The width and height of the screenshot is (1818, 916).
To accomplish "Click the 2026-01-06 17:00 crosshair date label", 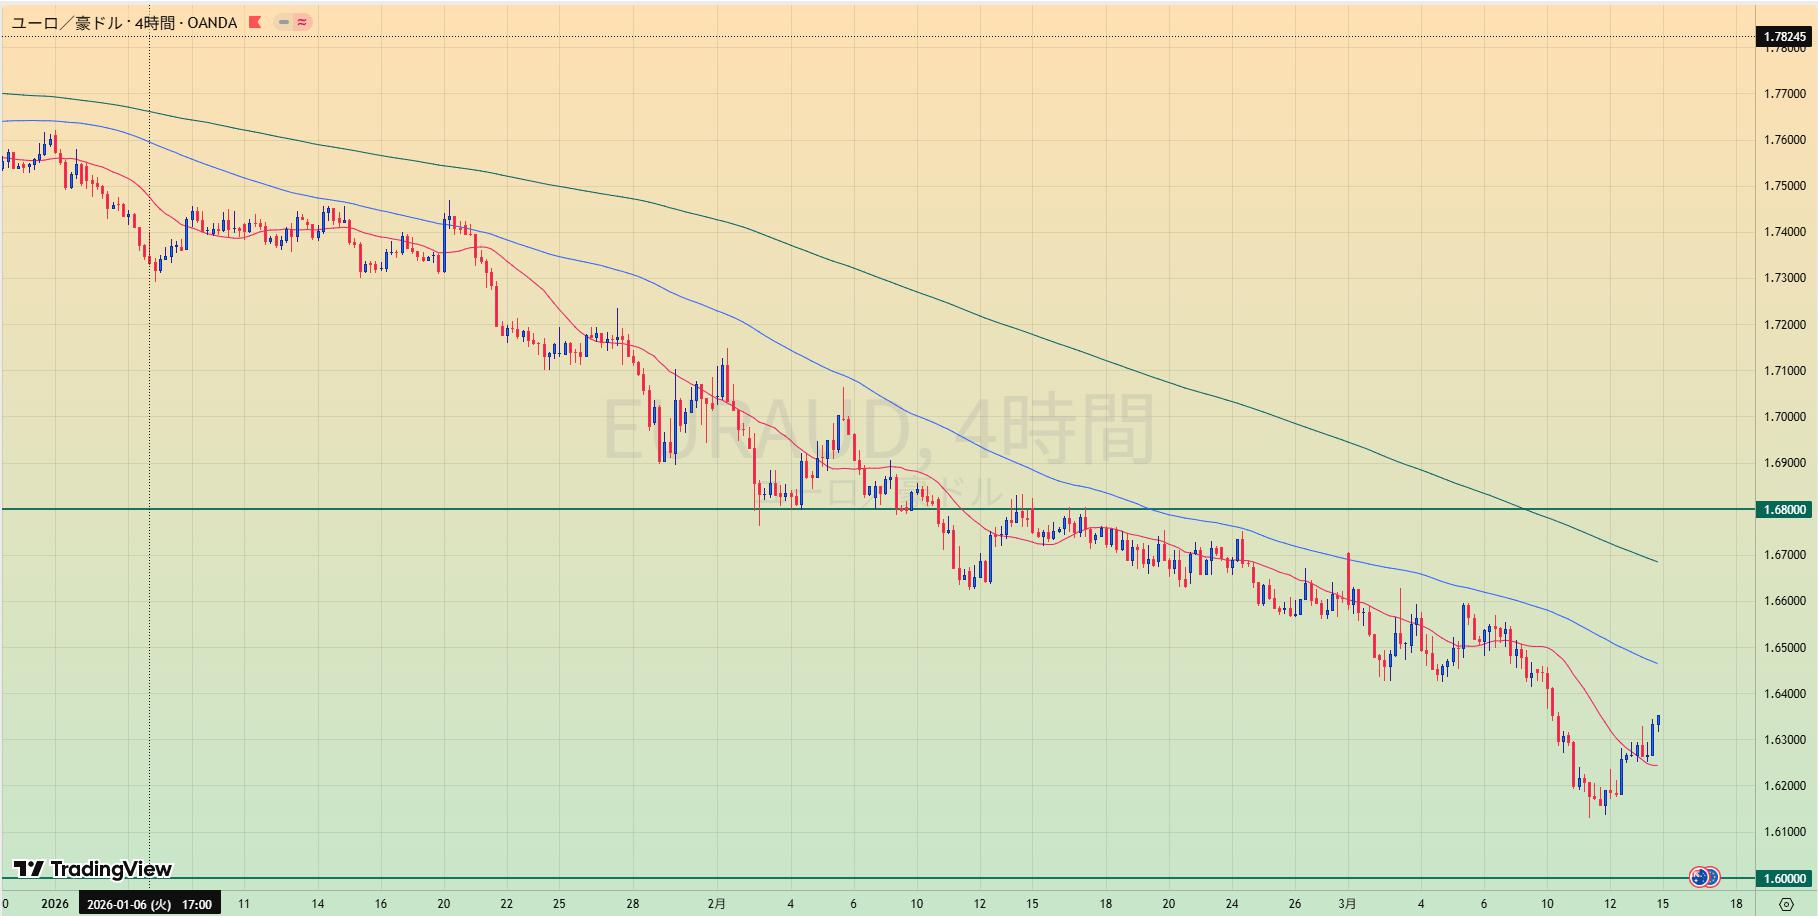I will [149, 904].
